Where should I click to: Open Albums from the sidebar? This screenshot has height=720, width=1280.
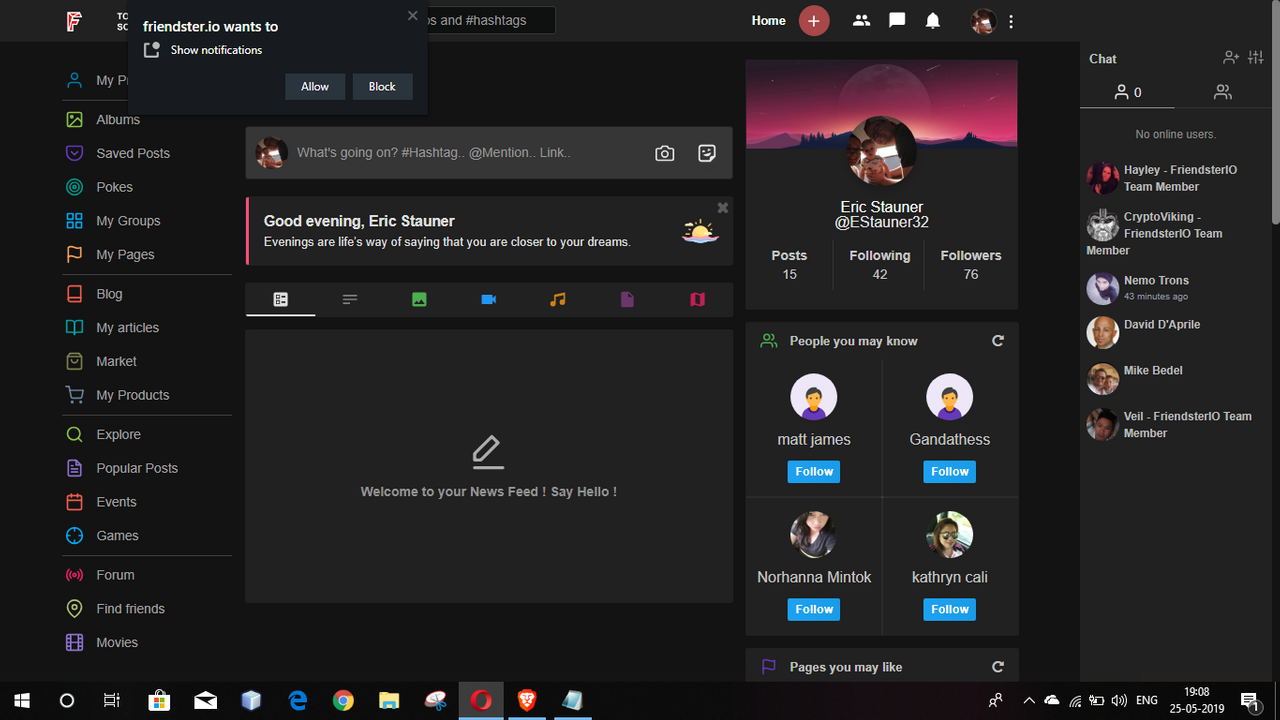[x=118, y=119]
